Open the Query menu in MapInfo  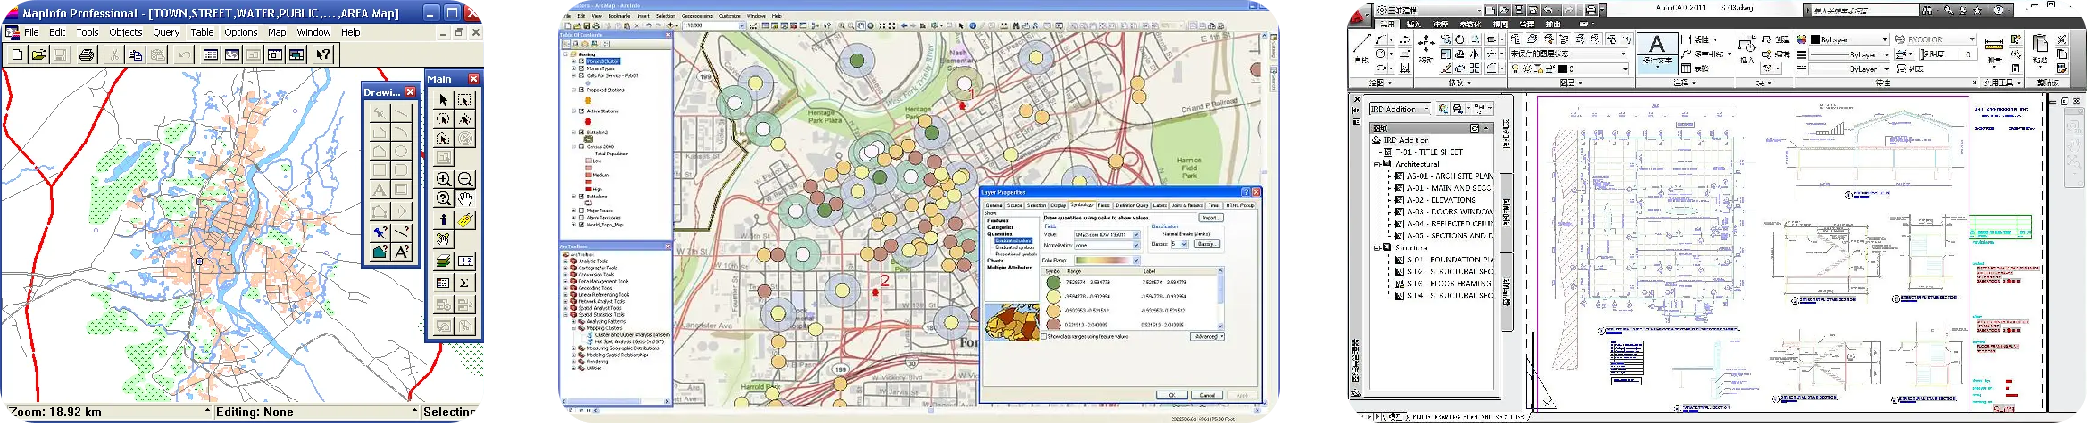coord(166,32)
